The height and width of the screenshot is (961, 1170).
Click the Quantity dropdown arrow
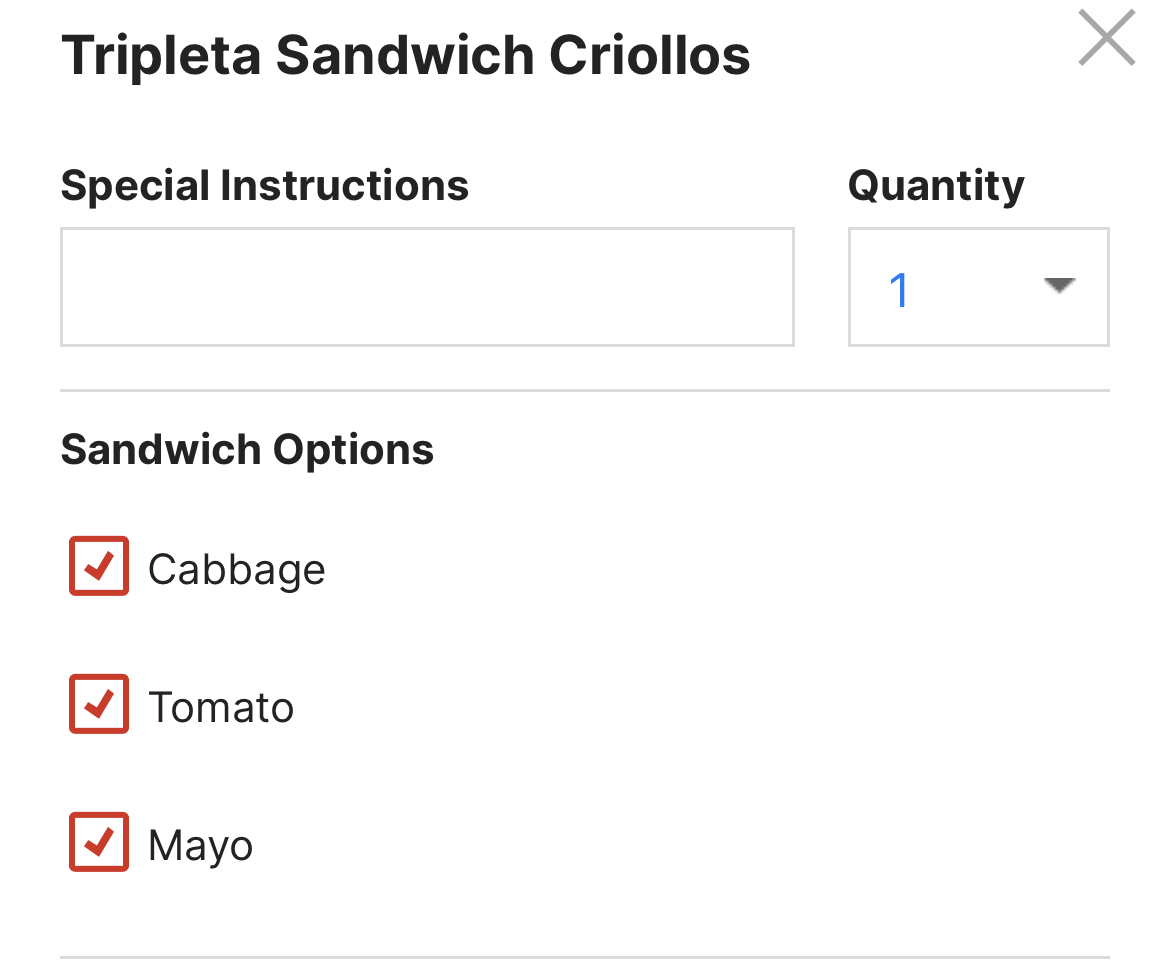pyautogui.click(x=1059, y=286)
